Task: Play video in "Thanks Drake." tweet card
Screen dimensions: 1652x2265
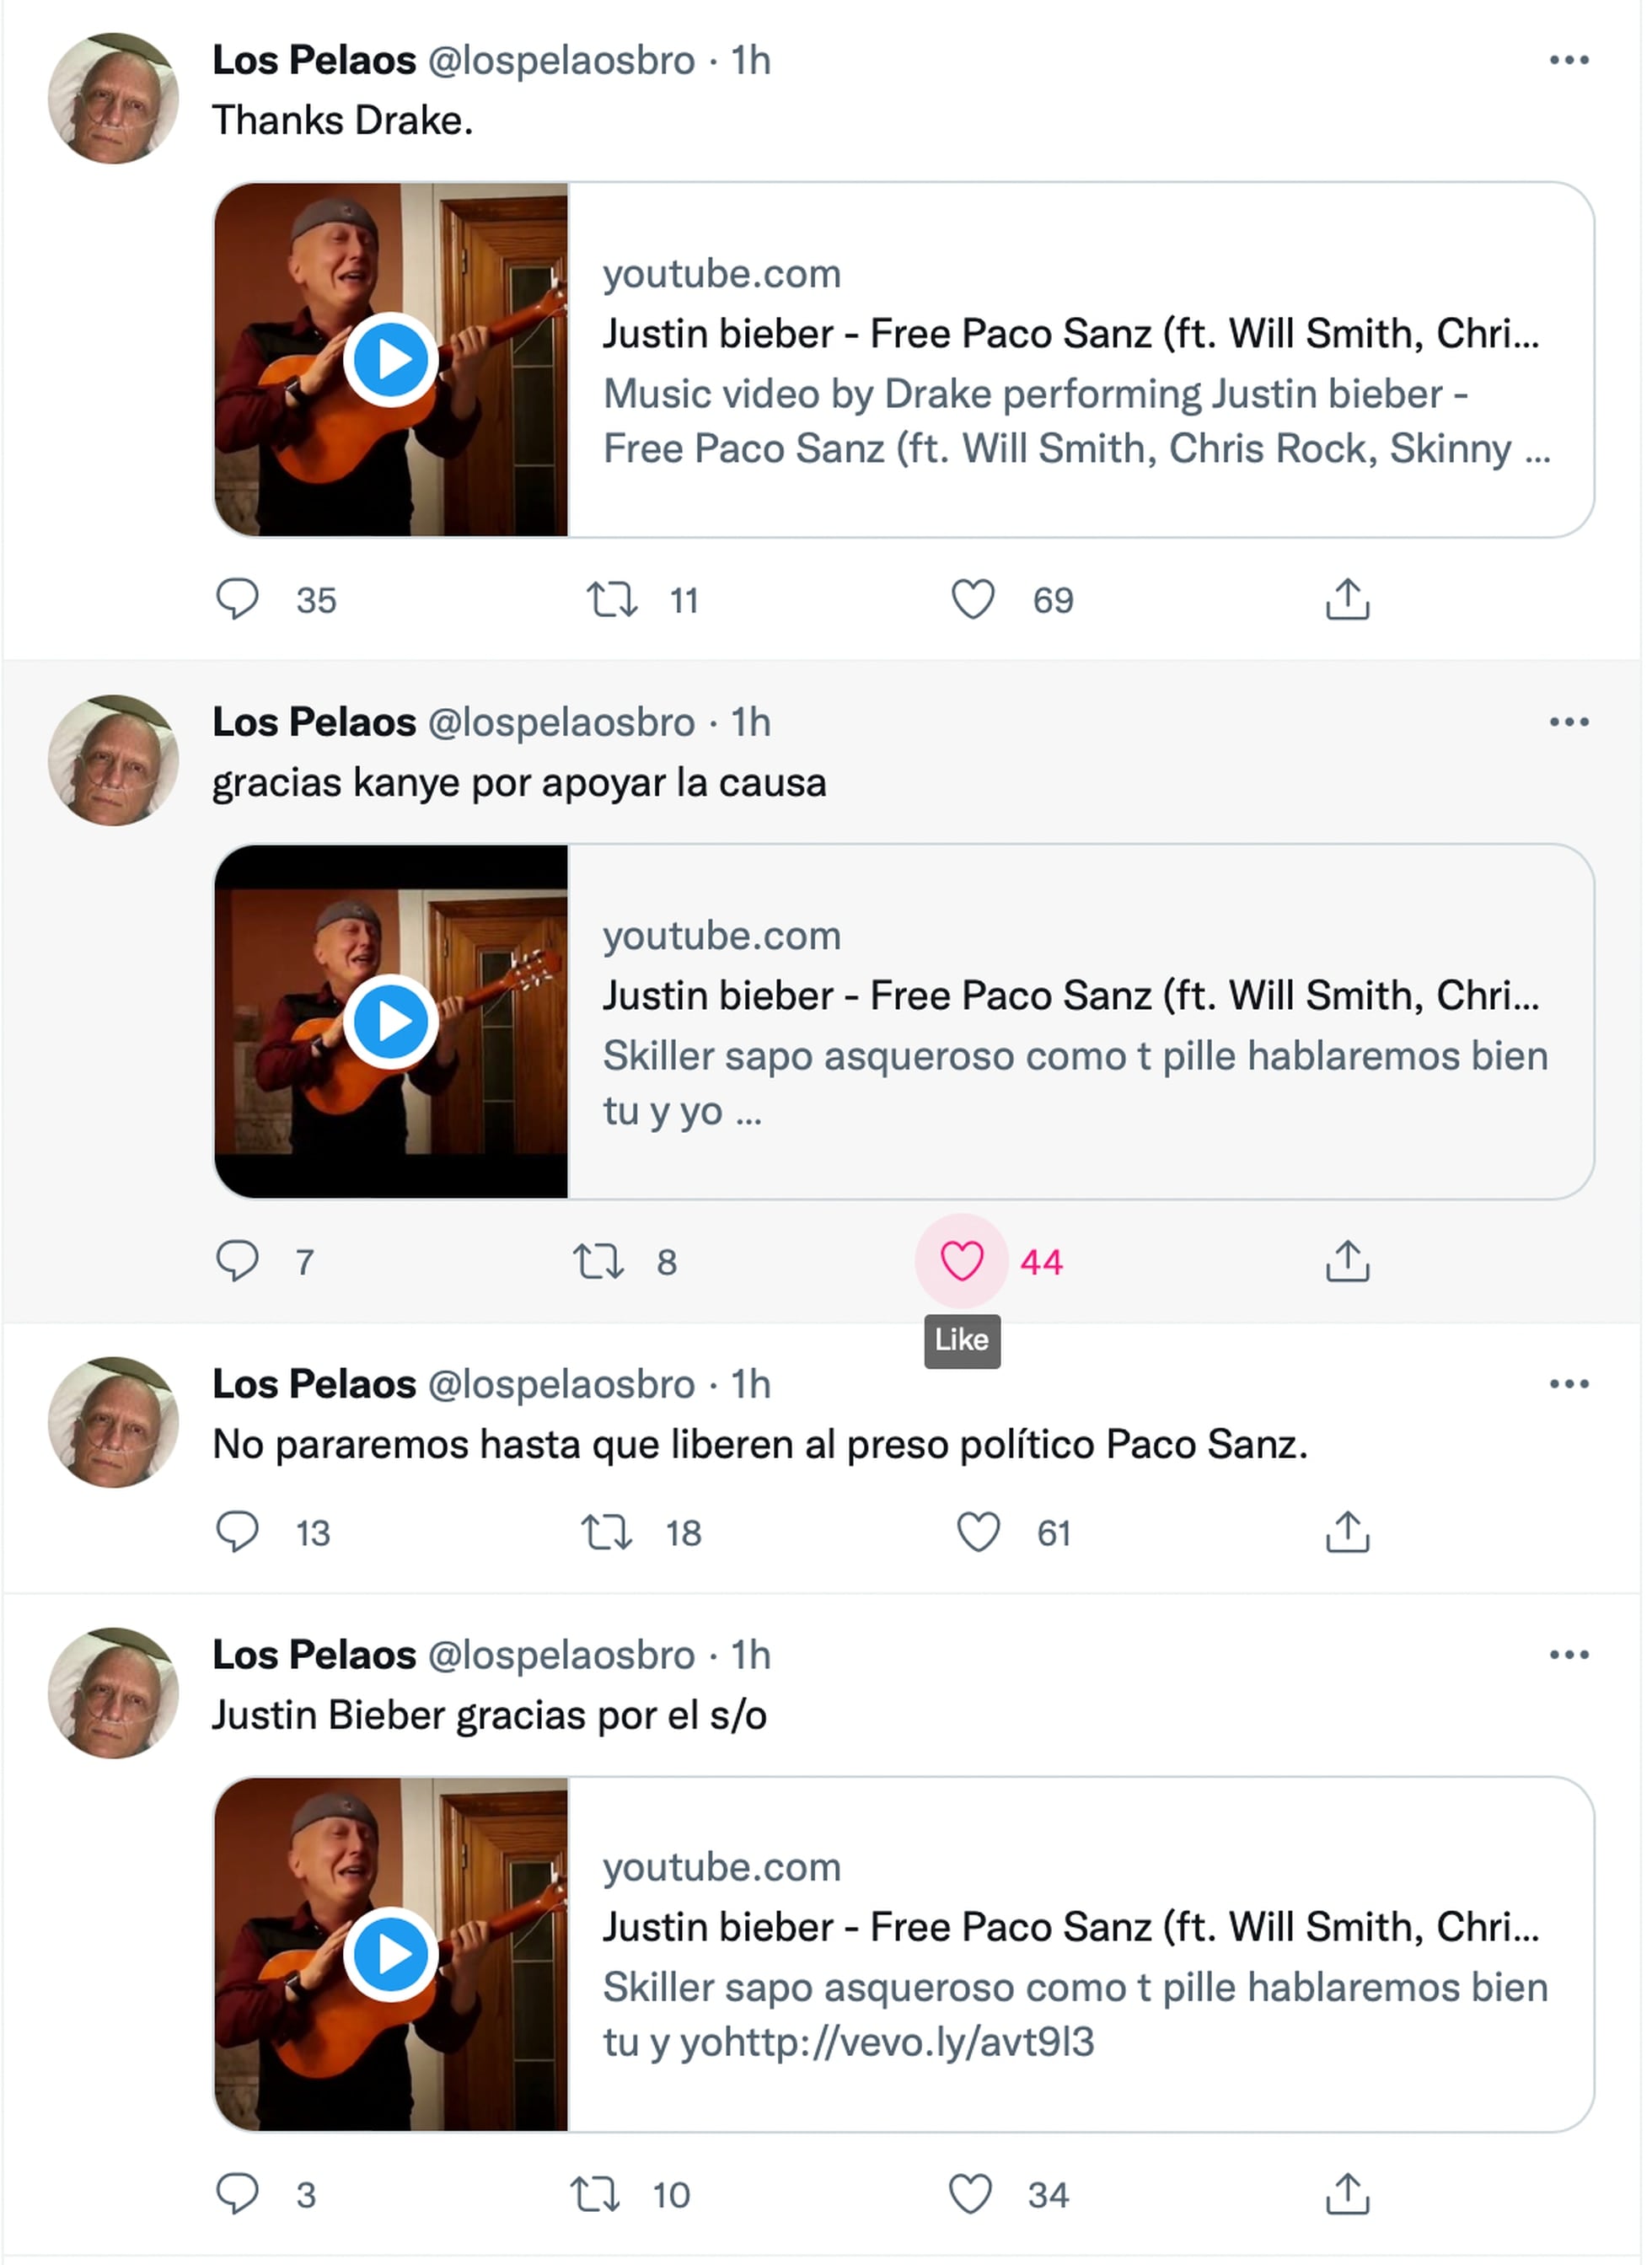Action: [391, 360]
